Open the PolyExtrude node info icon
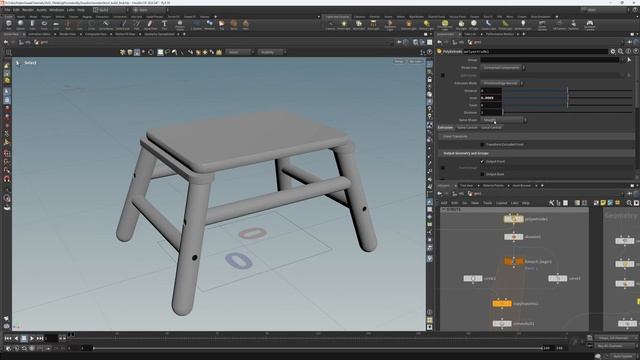Image resolution: width=640 pixels, height=360 pixels. [628, 51]
